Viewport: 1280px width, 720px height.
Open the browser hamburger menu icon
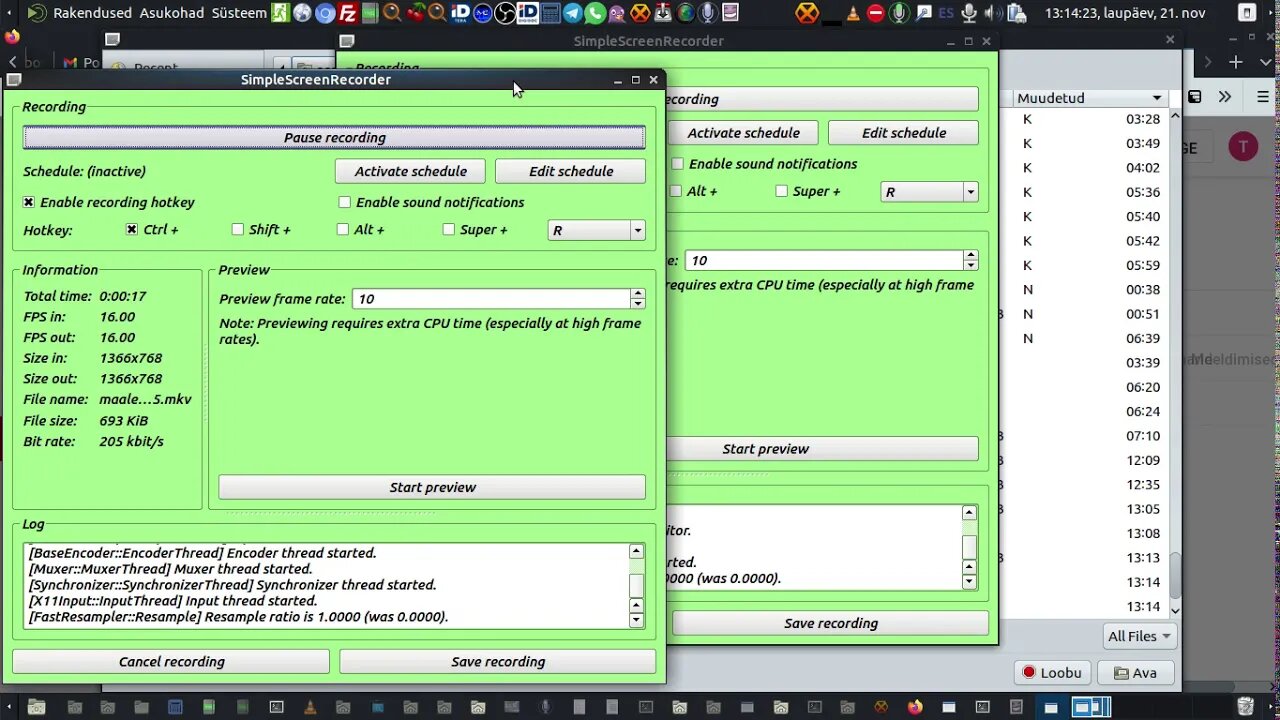pos(1263,97)
